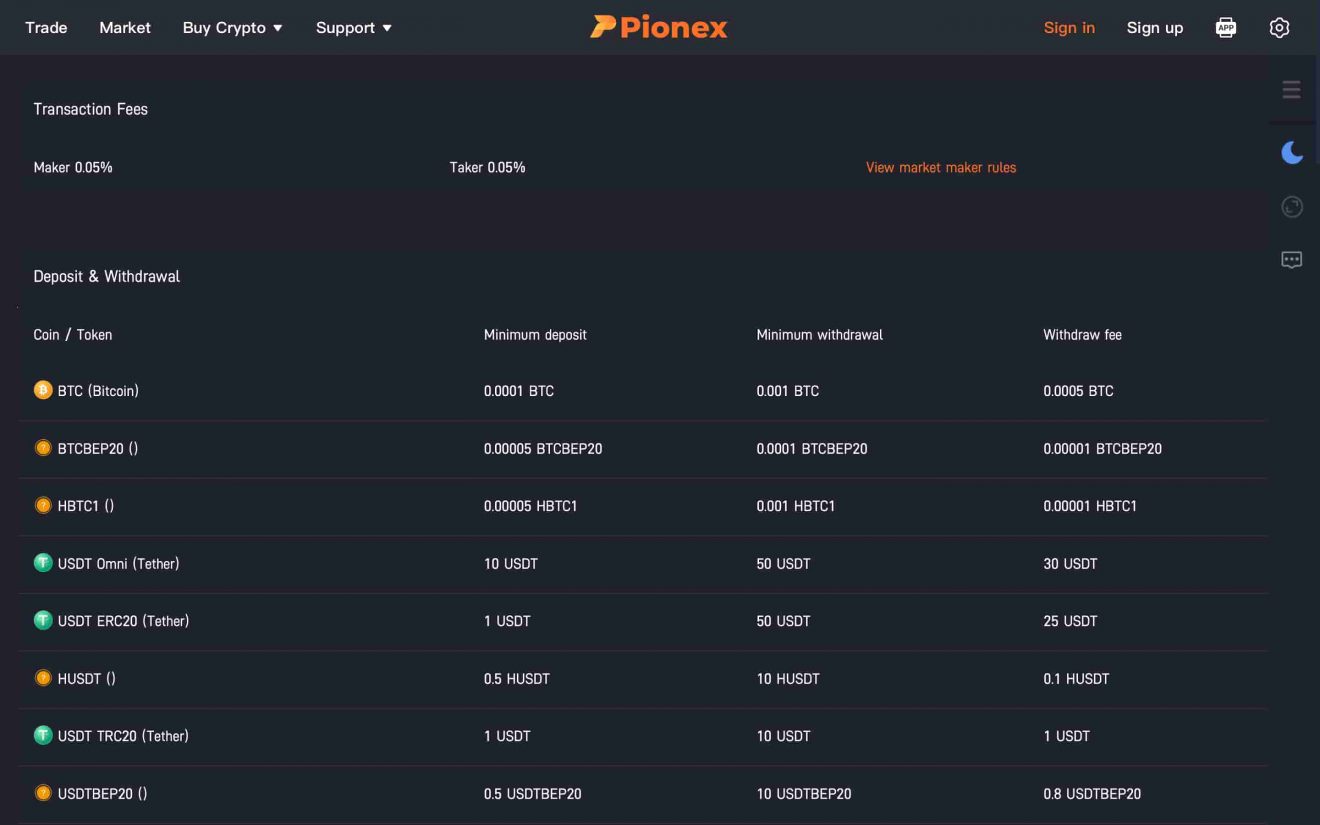Click the Bitcoin coin icon next to BTC

[x=42, y=390]
